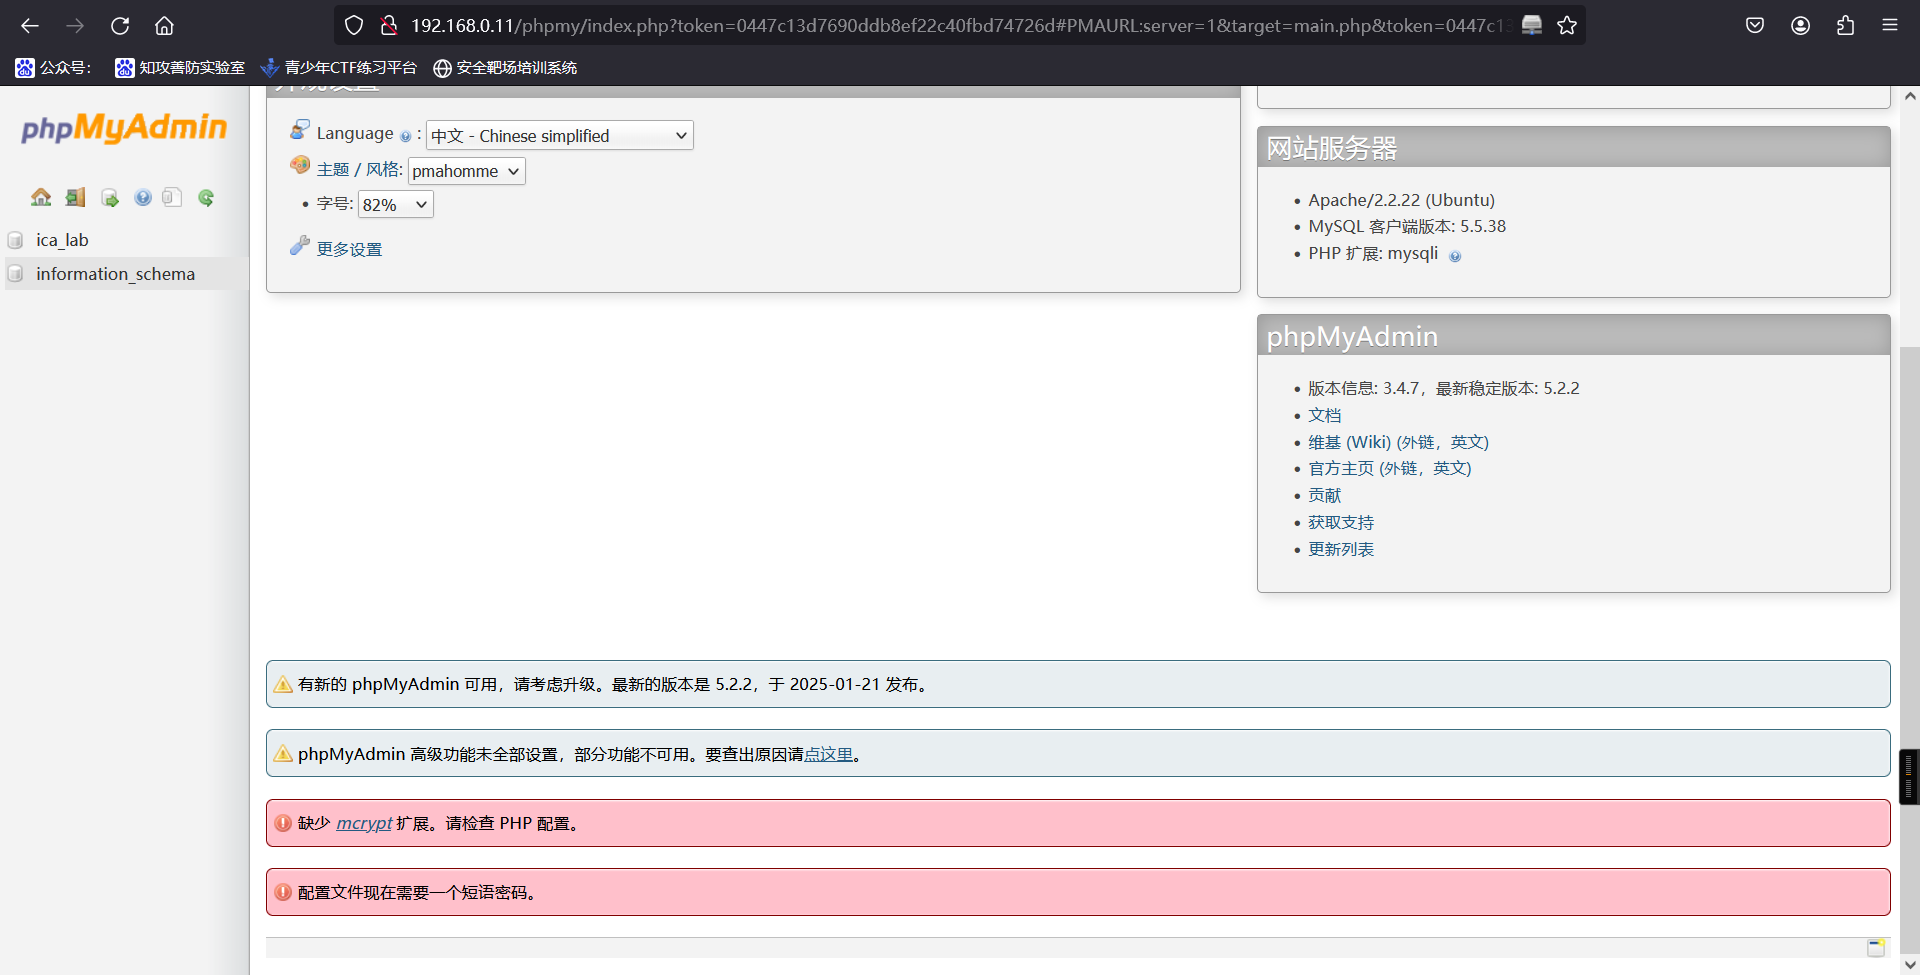The height and width of the screenshot is (975, 1920).
Task: Click the theme palette icon before 主题 / 风格
Action: 299,165
